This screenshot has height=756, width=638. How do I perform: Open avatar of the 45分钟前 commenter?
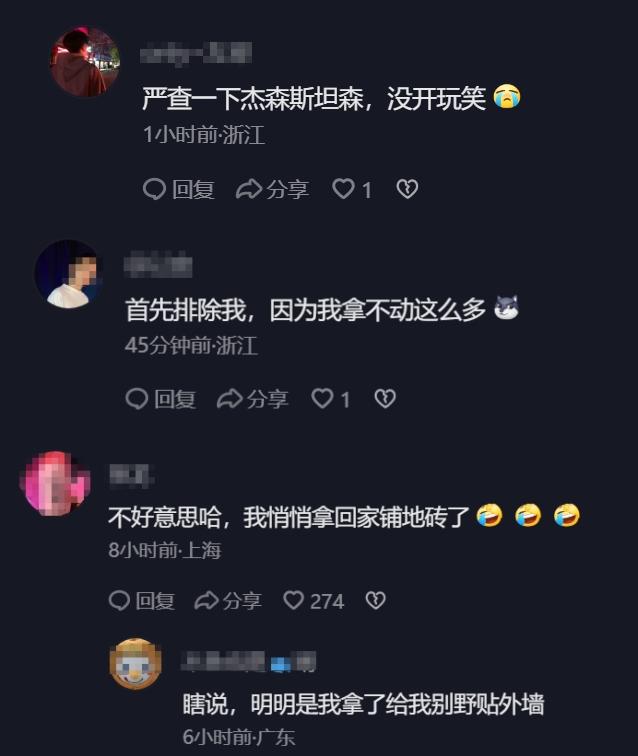(68, 274)
